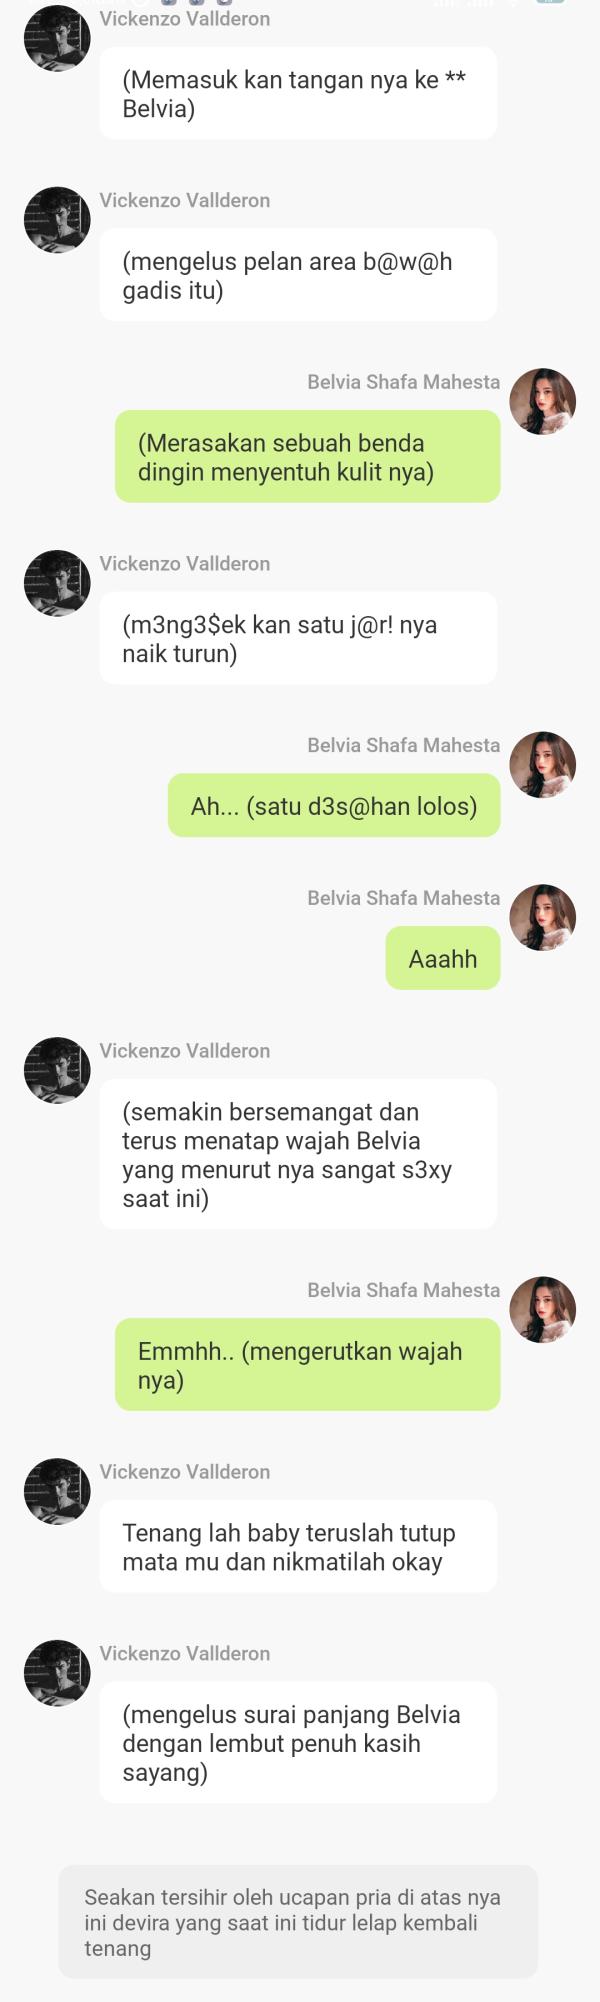Viewport: 600px width, 2002px height.
Task: Open Vickenzo Vallderon name above "Tenang lah baby"
Action: [x=185, y=1471]
